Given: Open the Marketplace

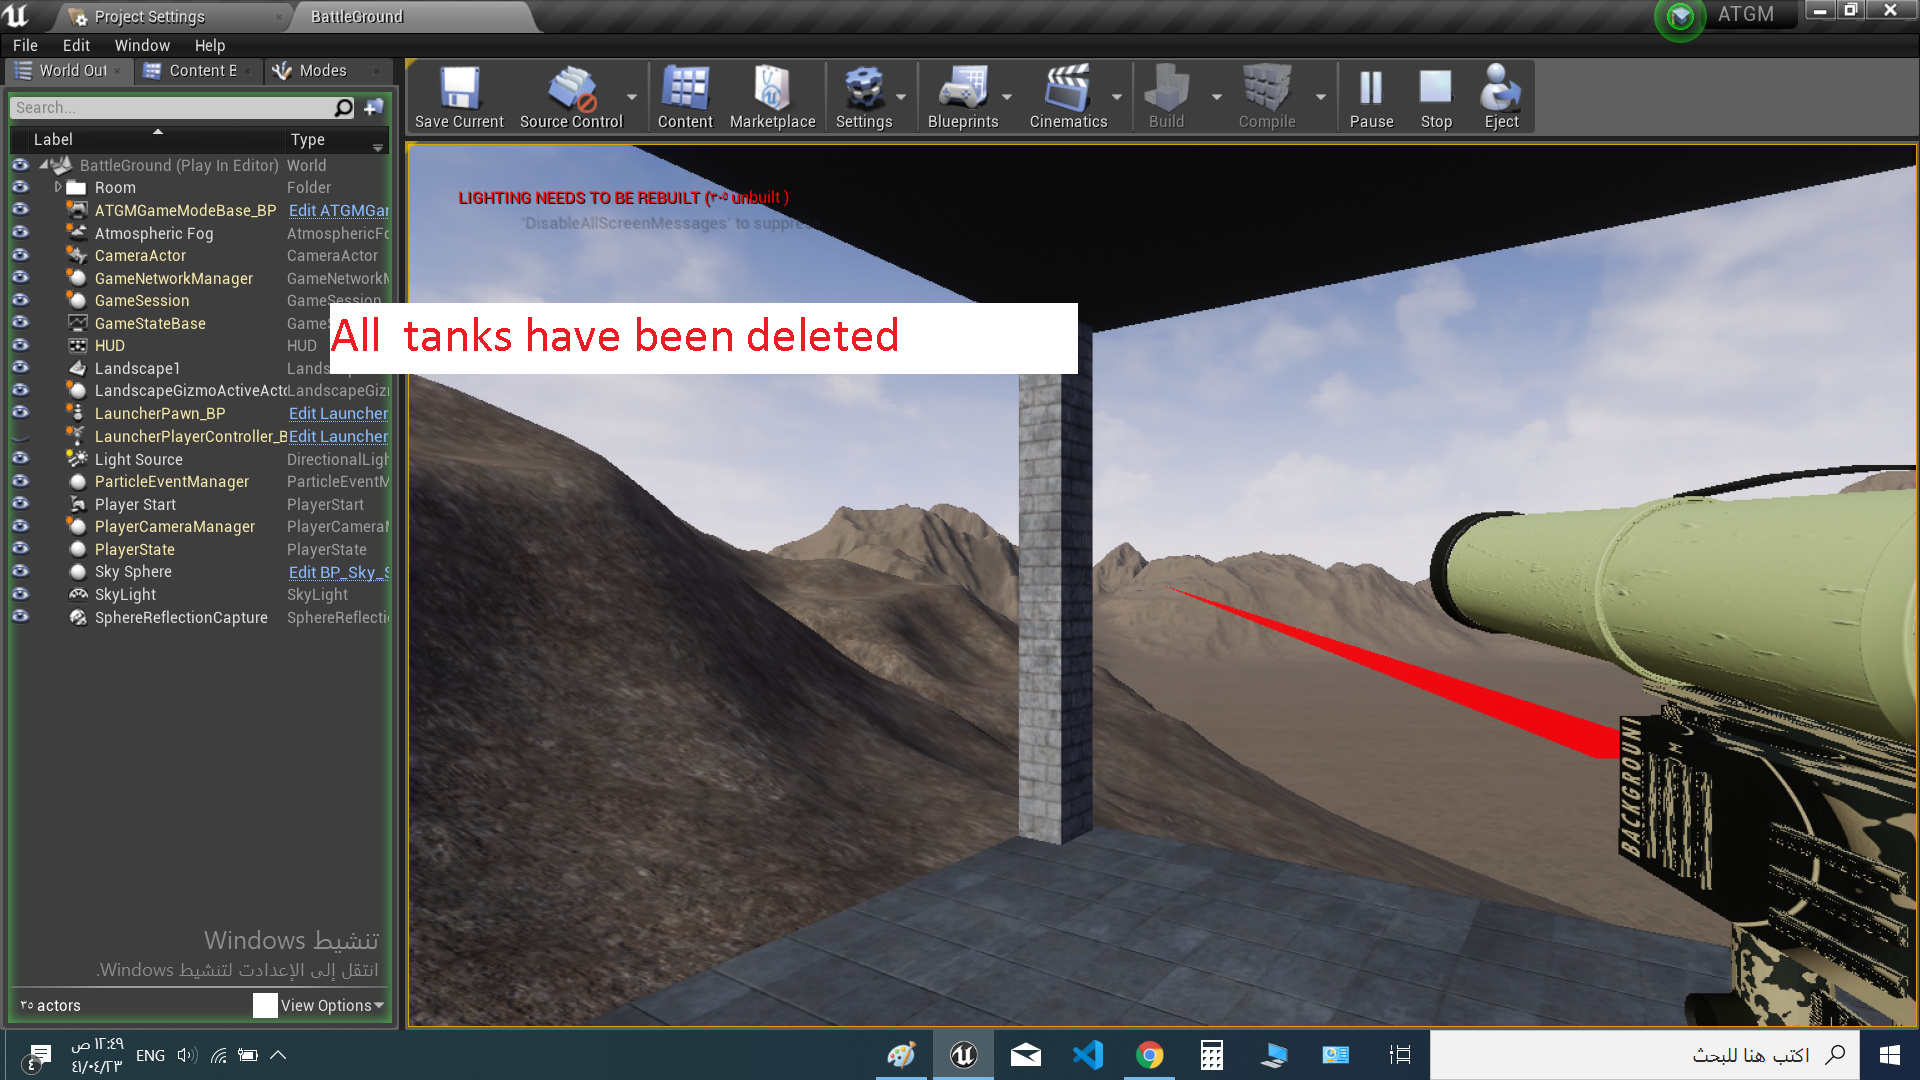Looking at the screenshot, I should click(772, 90).
